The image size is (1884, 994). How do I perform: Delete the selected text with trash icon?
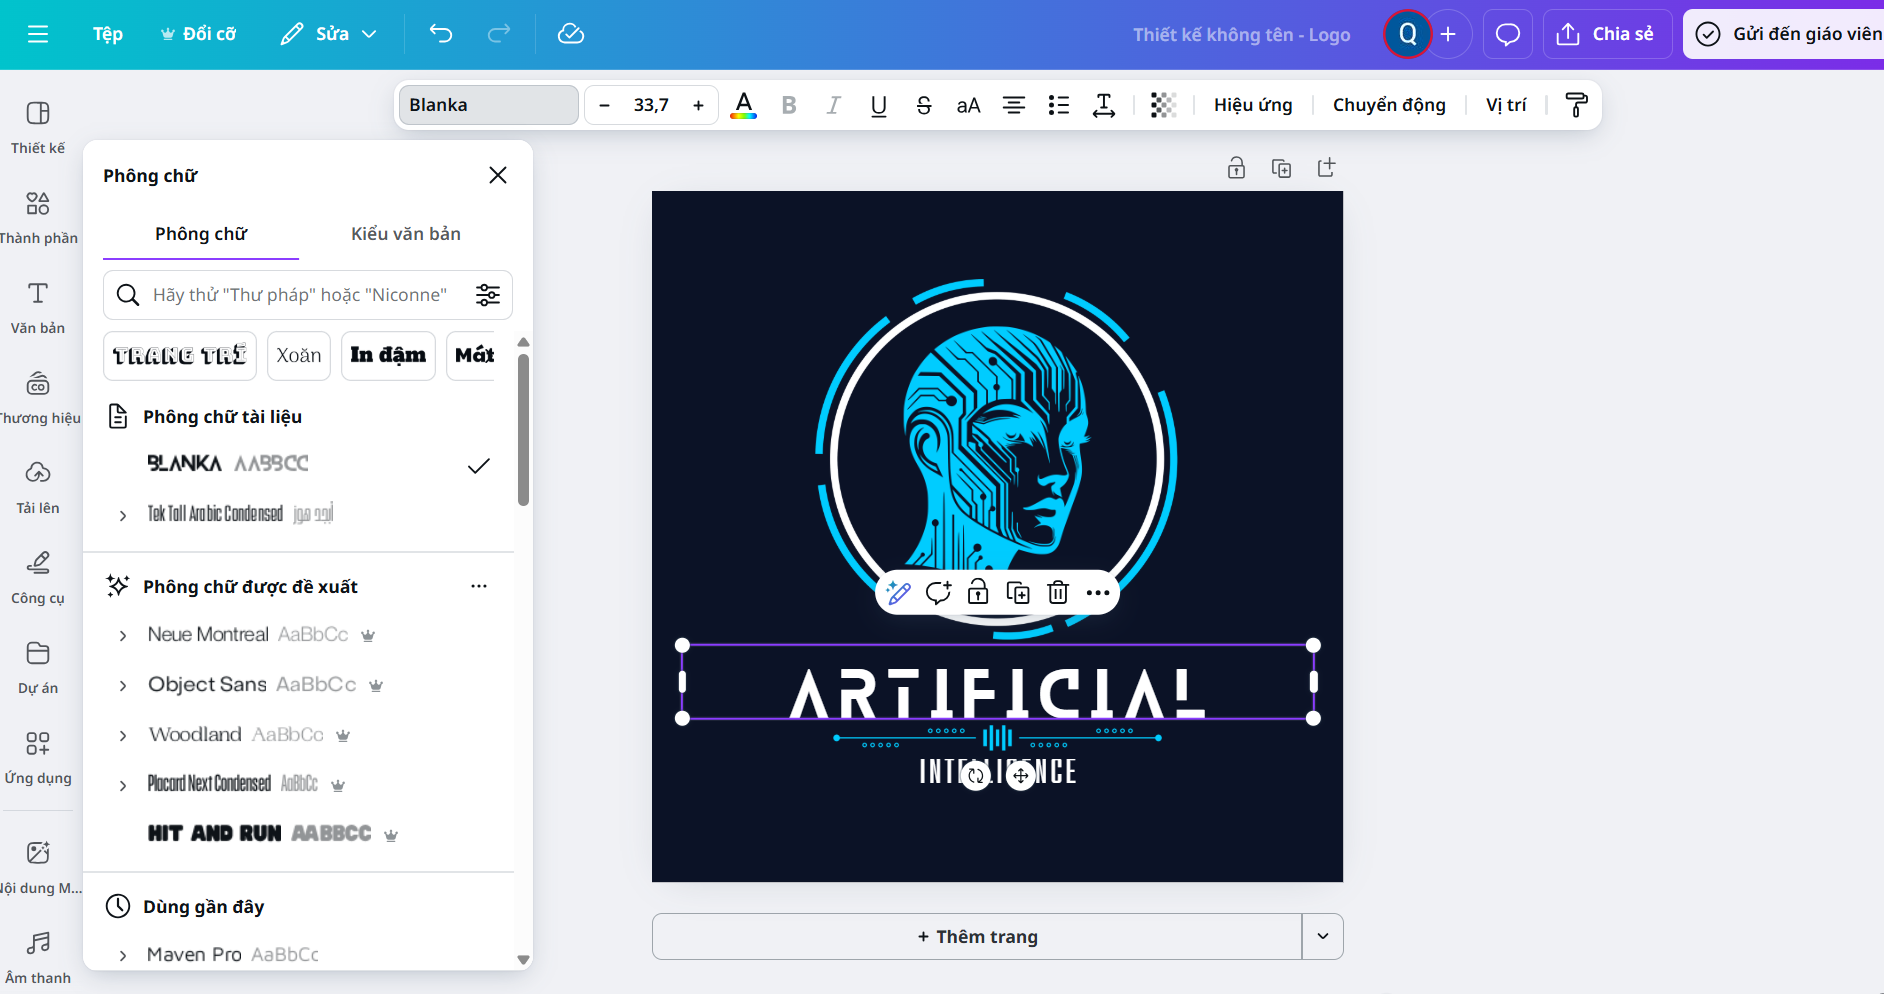[1057, 593]
